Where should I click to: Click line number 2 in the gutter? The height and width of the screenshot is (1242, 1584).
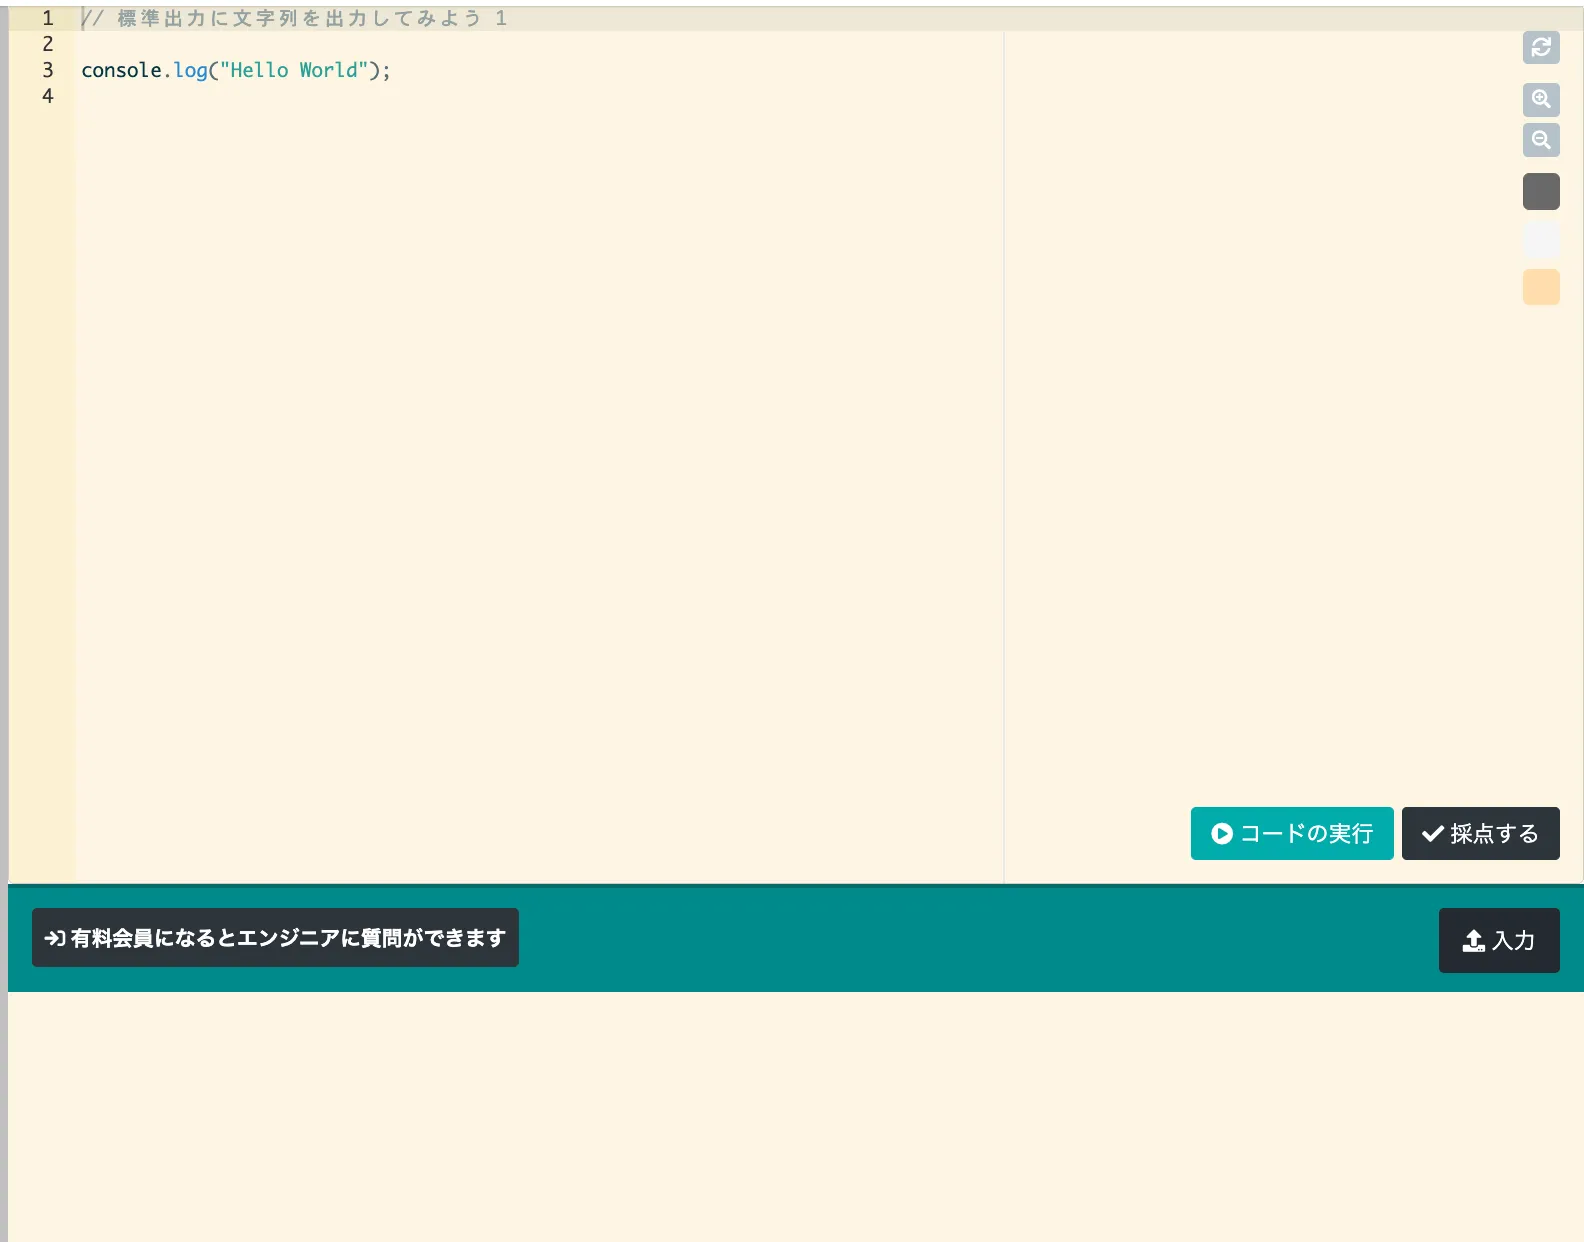coord(47,44)
